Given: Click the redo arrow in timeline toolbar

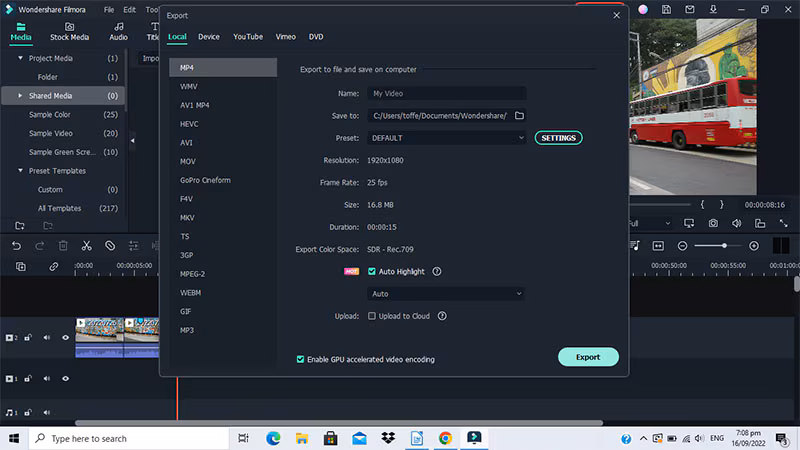Looking at the screenshot, I should tap(40, 246).
